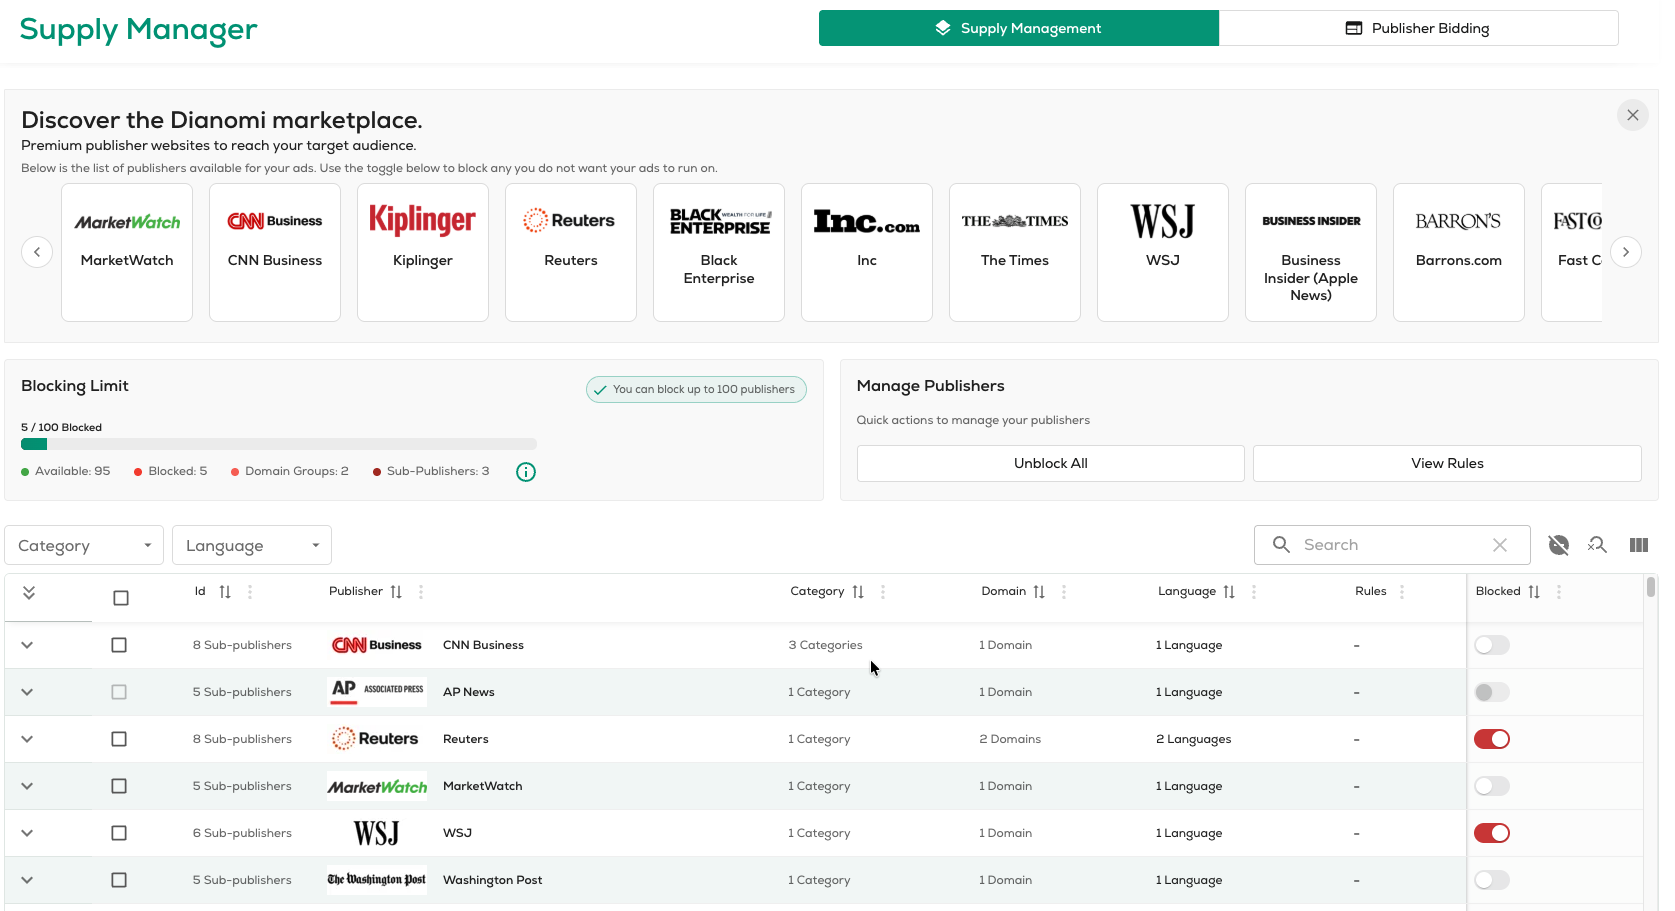Viewport: 1675px width, 911px height.
Task: Sort by Category column arrows
Action: pyautogui.click(x=858, y=592)
